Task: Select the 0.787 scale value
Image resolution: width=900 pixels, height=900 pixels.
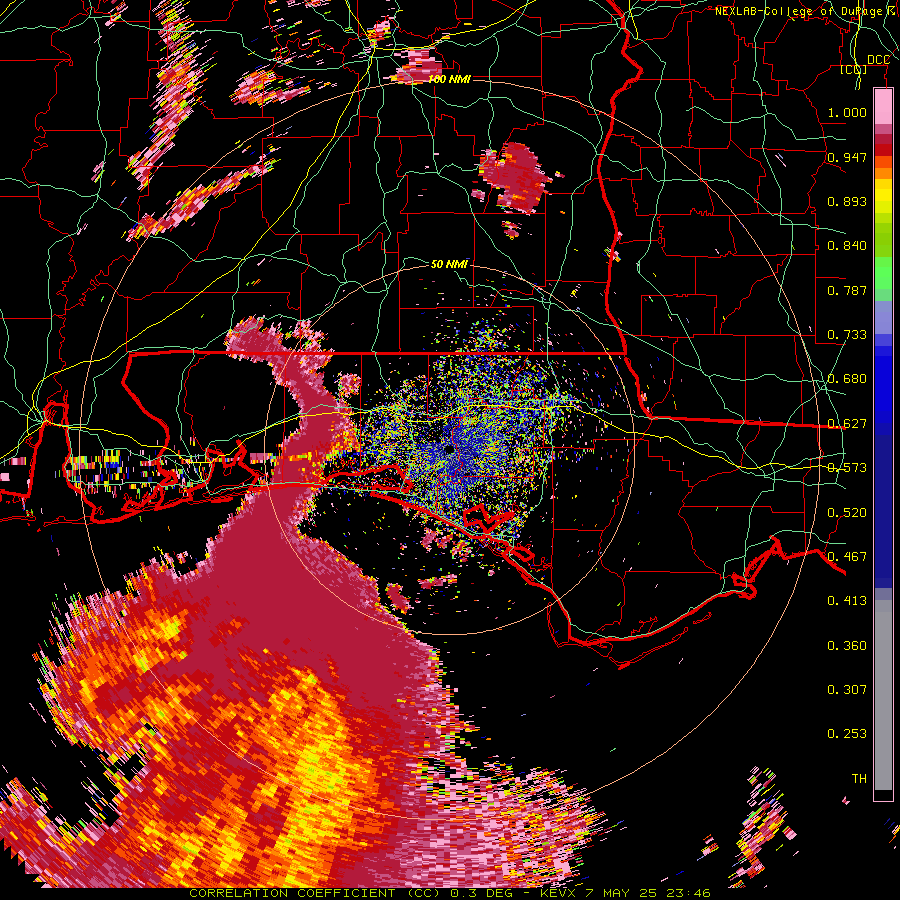Action: coord(847,290)
